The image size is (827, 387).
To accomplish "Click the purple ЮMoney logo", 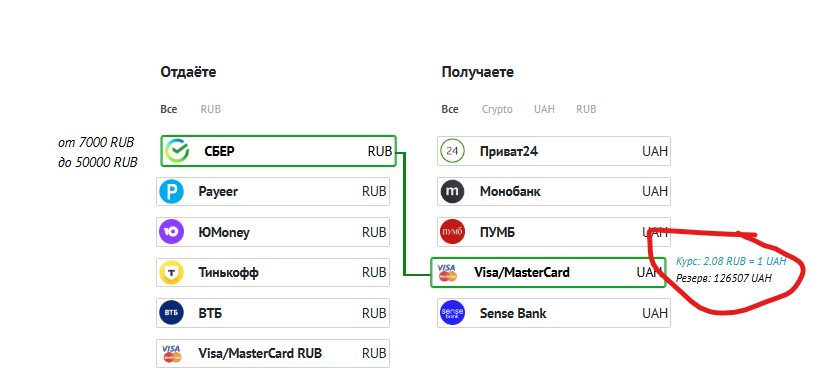I will pos(171,232).
